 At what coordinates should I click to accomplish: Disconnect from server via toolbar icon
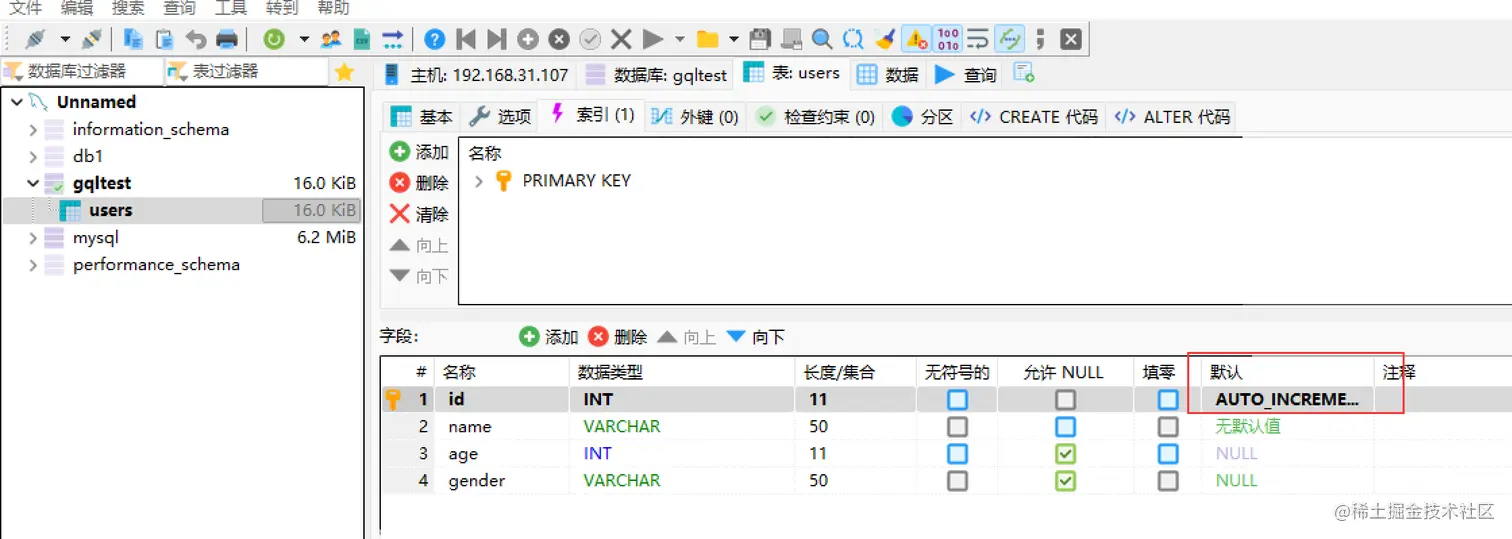pos(91,39)
